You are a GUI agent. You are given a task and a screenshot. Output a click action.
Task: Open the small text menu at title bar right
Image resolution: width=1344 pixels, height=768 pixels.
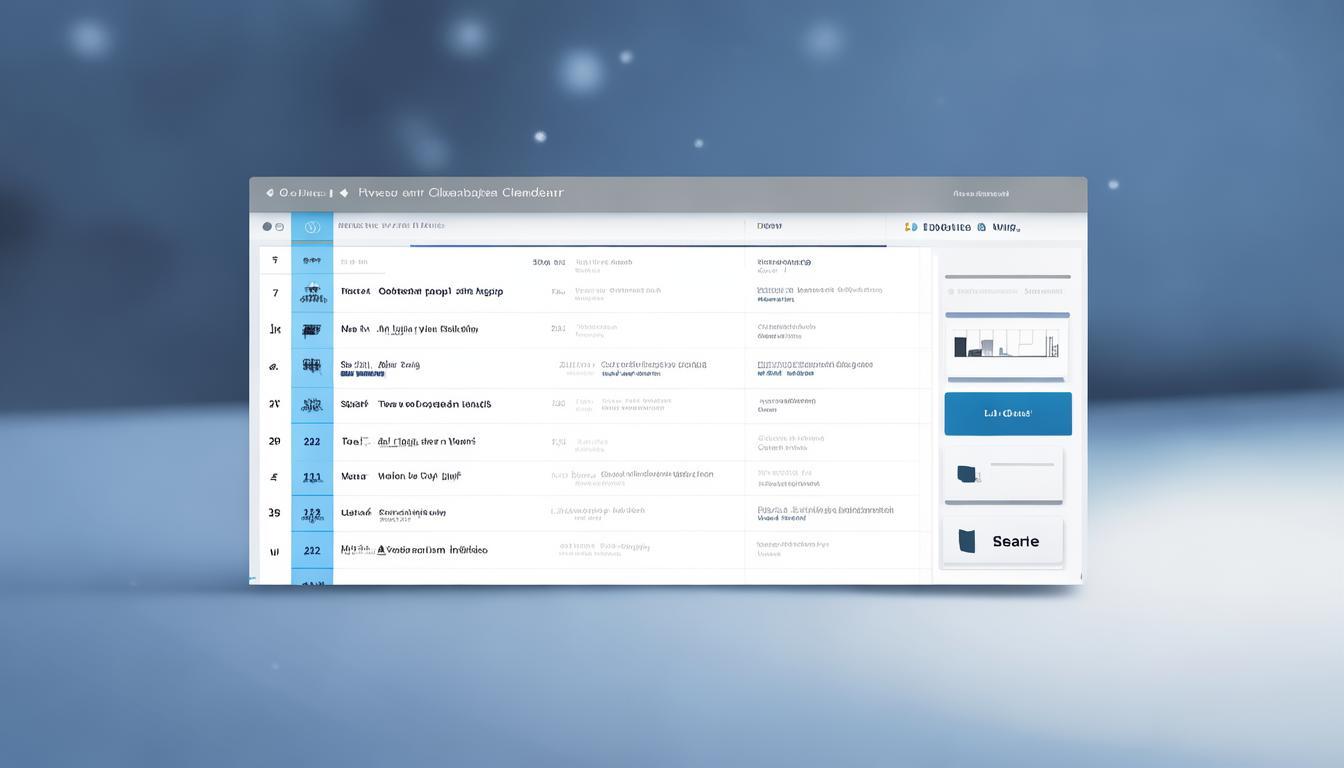(980, 194)
